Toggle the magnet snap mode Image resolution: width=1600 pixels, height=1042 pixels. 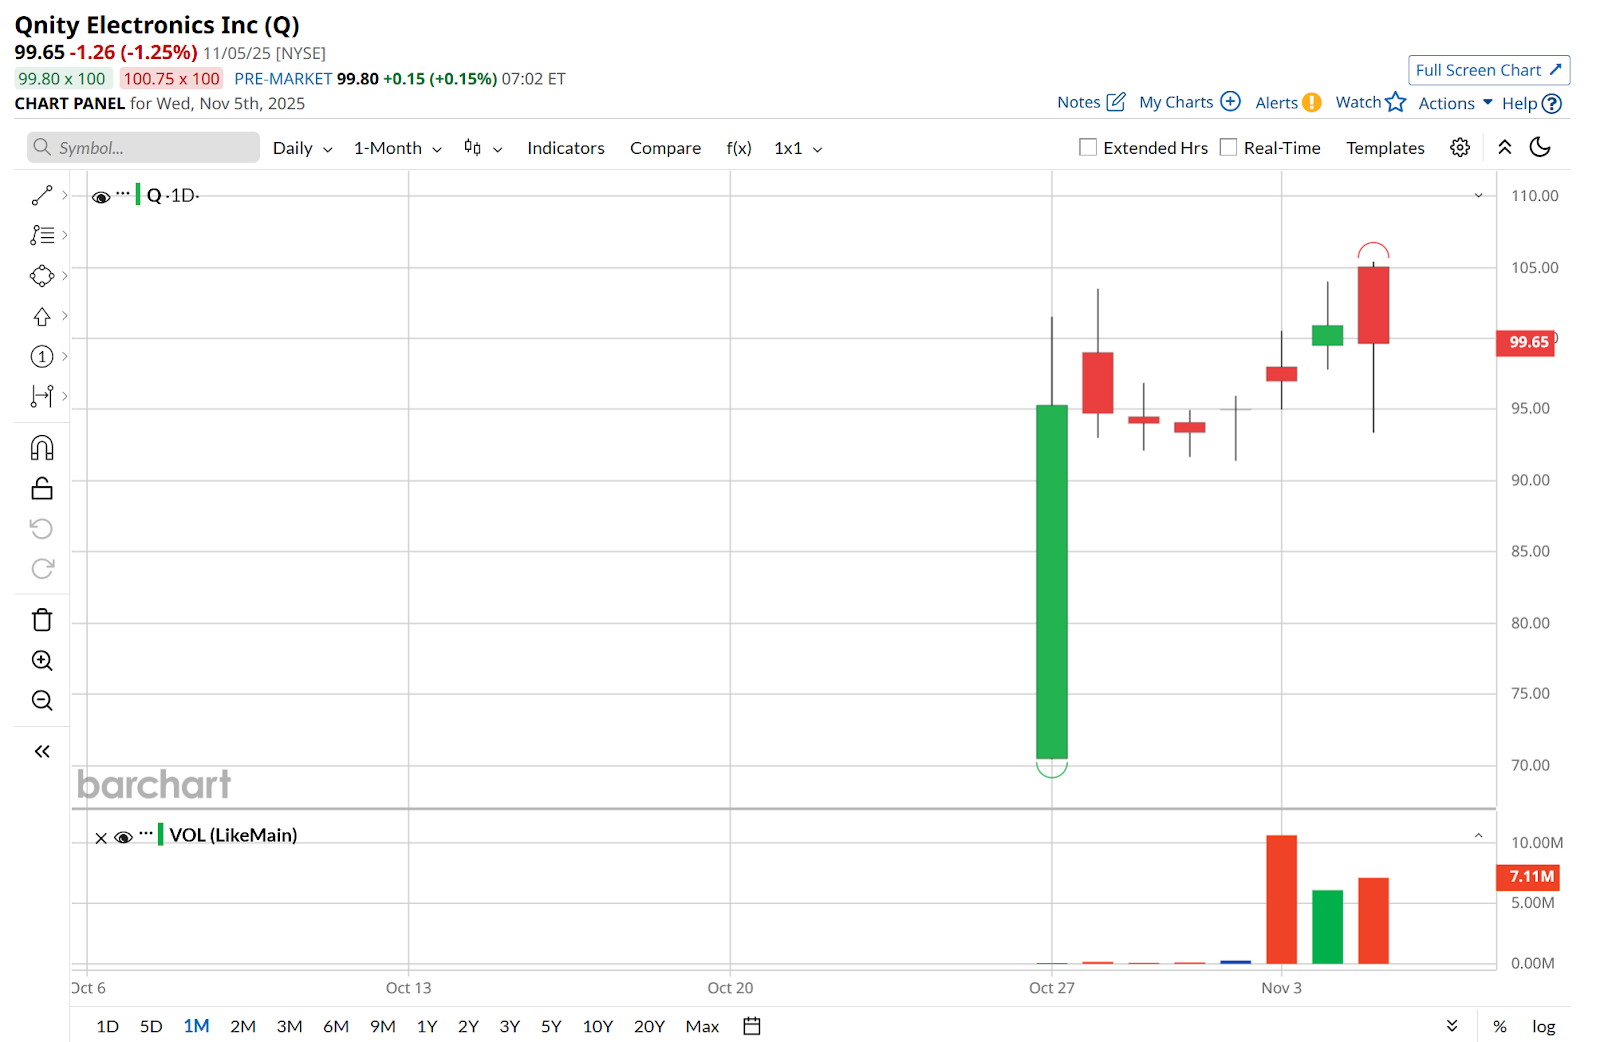[42, 447]
